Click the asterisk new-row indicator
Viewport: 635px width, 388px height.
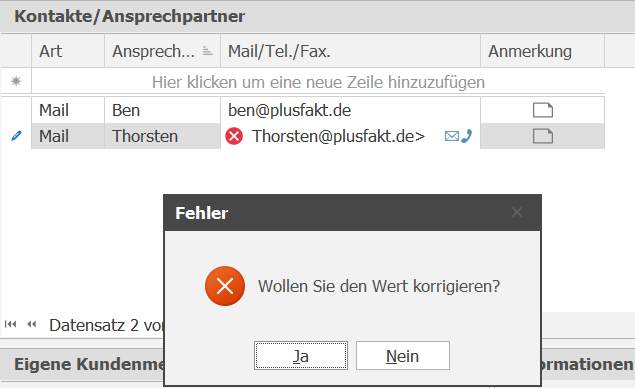click(16, 81)
